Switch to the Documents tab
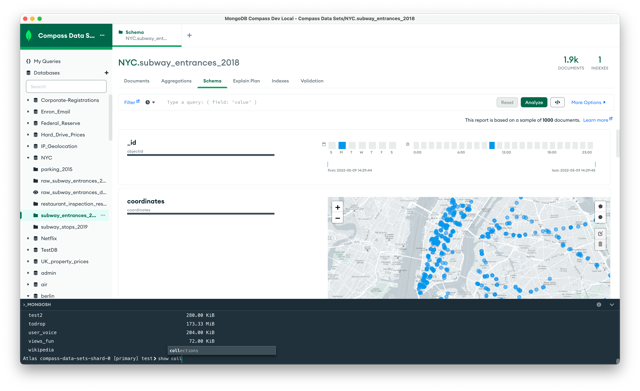 136,81
